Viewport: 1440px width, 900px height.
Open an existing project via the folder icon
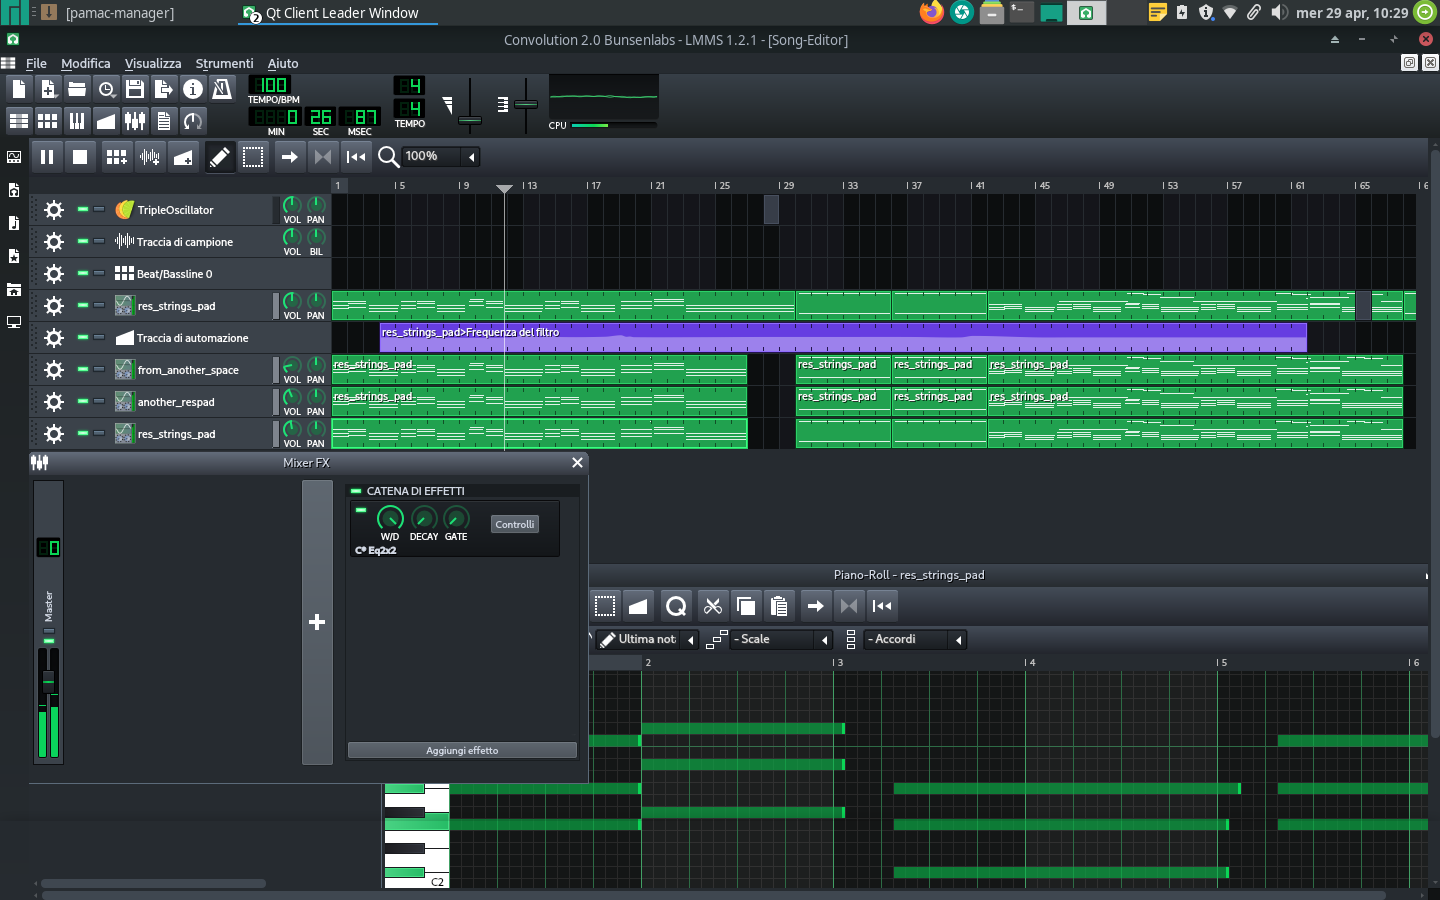pos(77,89)
